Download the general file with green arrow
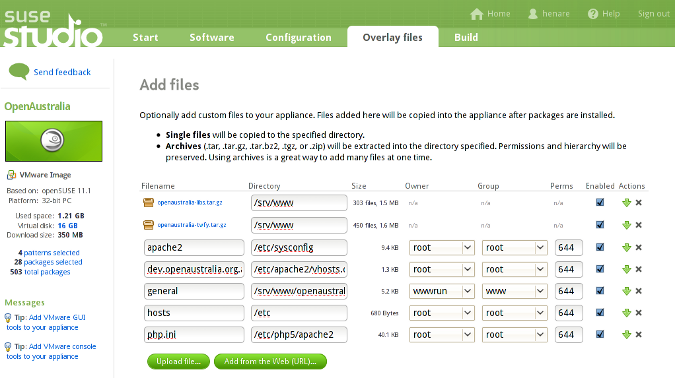Viewport: 675px width, 378px height. [x=626, y=291]
